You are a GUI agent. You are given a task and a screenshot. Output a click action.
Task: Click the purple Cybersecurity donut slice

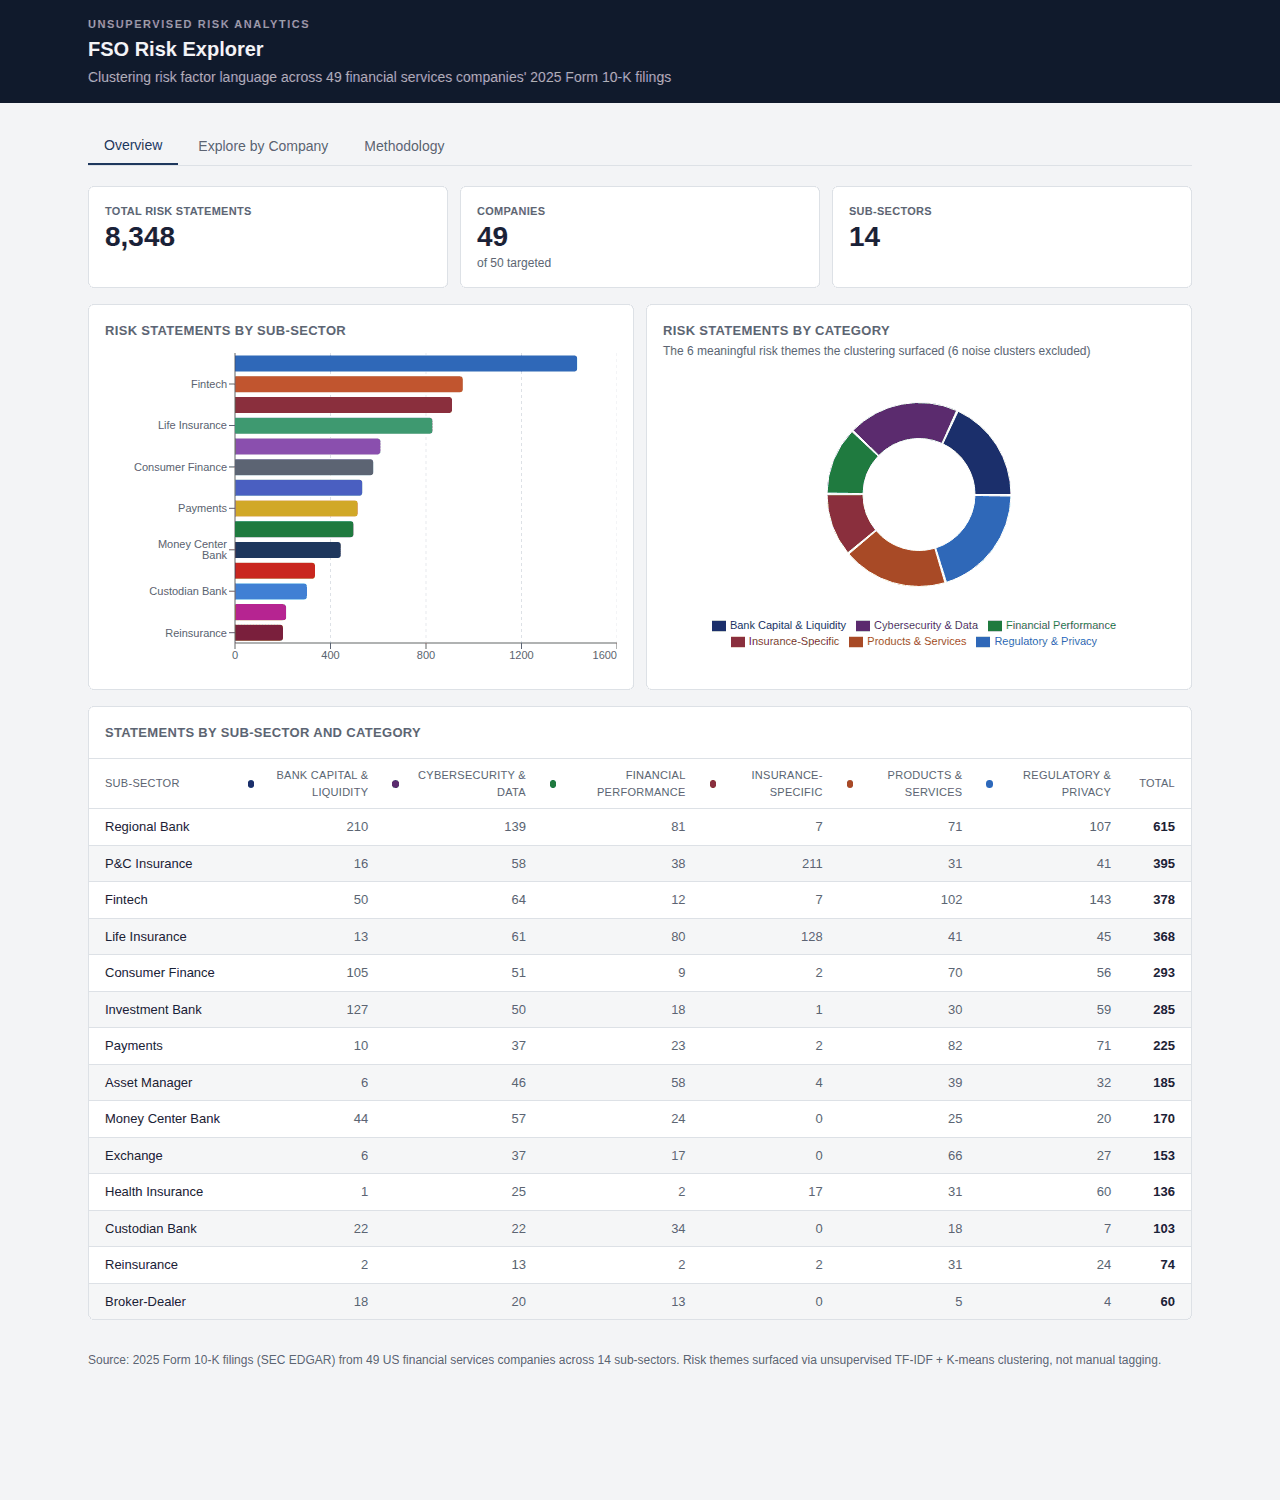905,423
